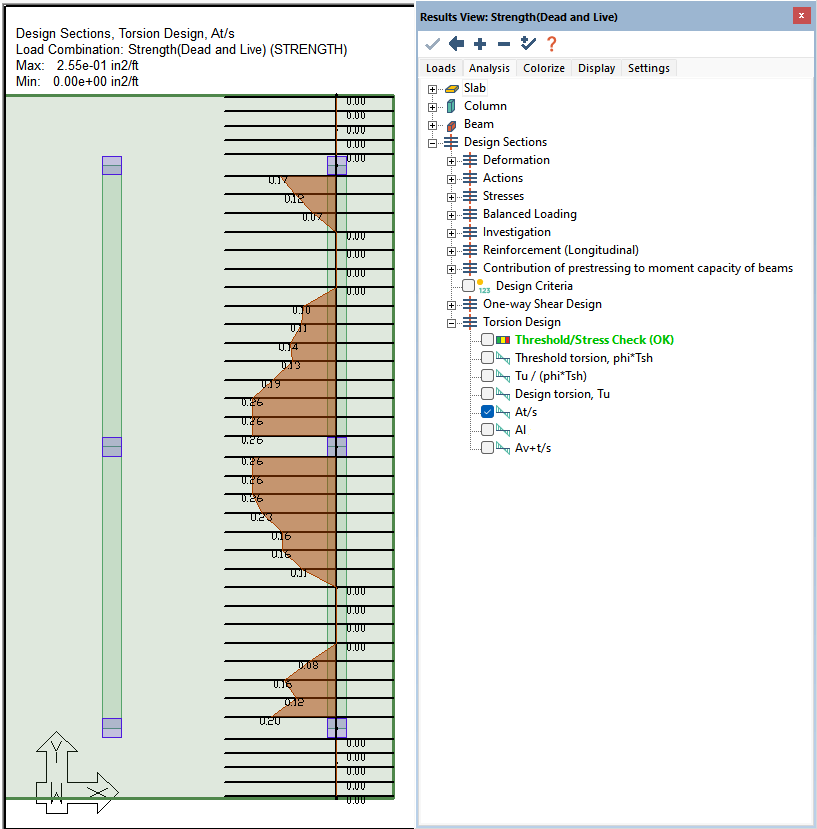Click the back arrow icon in toolbar
The height and width of the screenshot is (829, 817).
[456, 43]
